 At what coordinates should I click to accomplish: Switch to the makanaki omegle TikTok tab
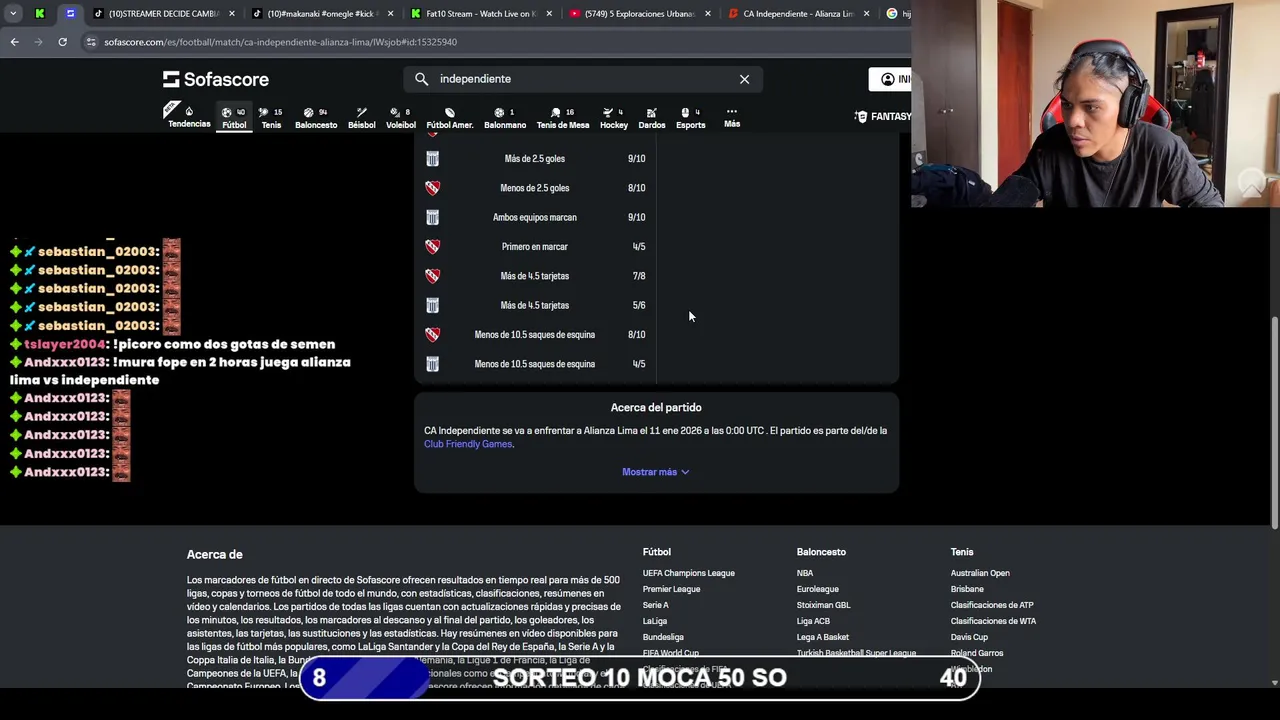[323, 14]
